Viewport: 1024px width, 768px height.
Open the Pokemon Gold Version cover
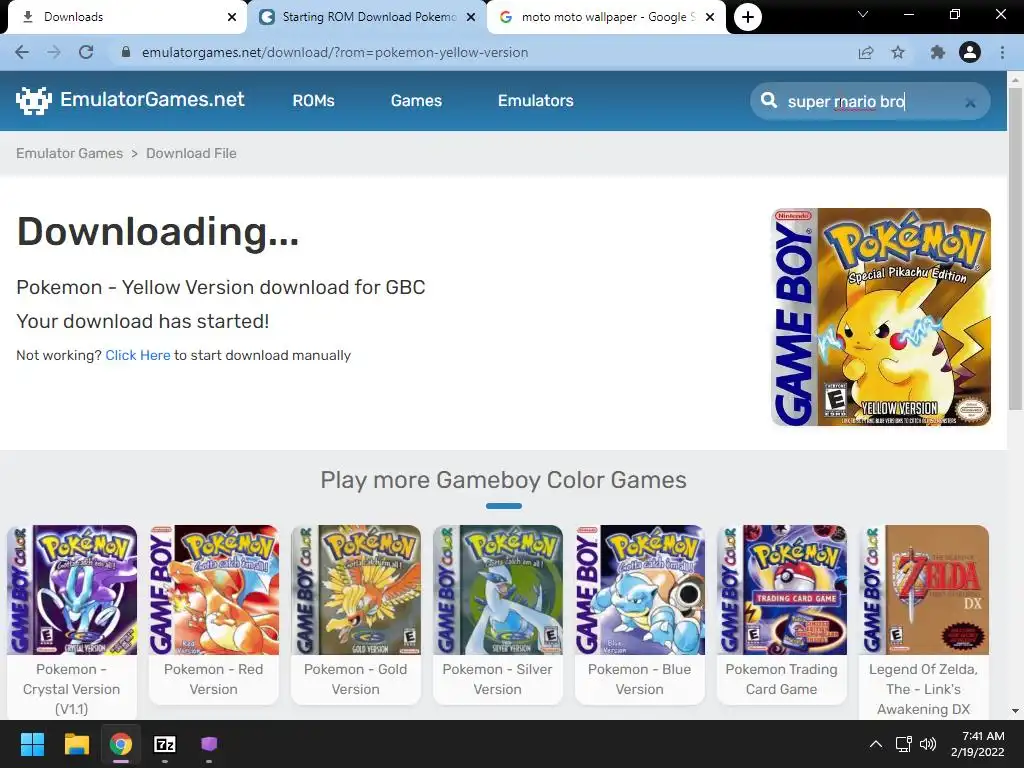point(356,590)
